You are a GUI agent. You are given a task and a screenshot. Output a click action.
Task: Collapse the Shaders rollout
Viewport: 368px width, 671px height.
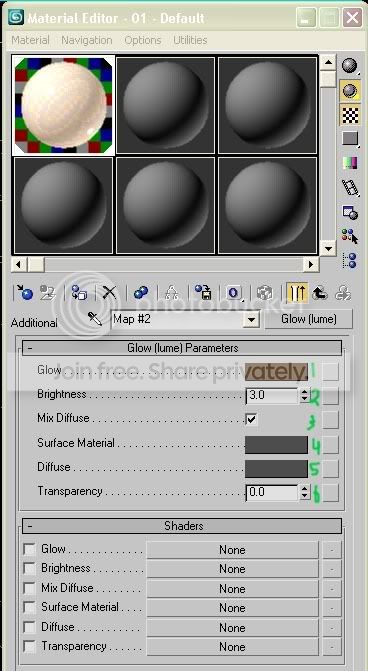182,526
